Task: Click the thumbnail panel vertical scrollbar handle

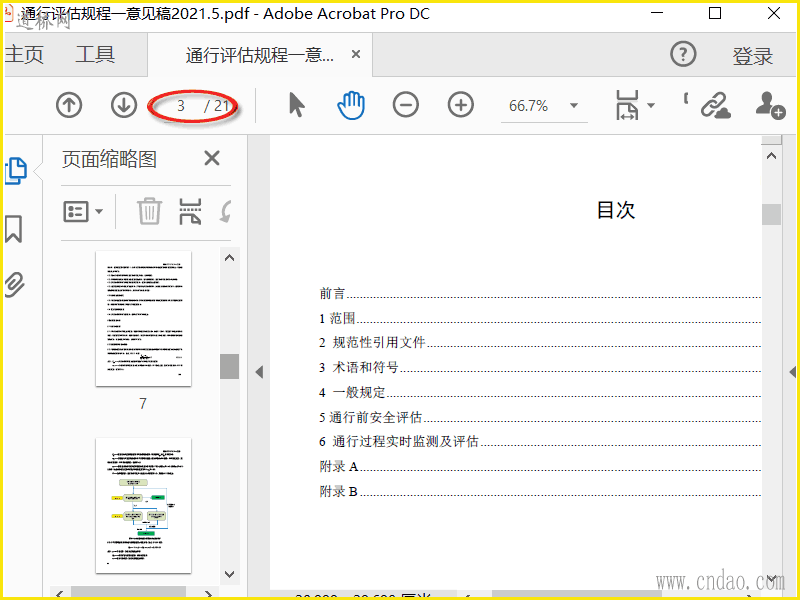Action: [230, 366]
